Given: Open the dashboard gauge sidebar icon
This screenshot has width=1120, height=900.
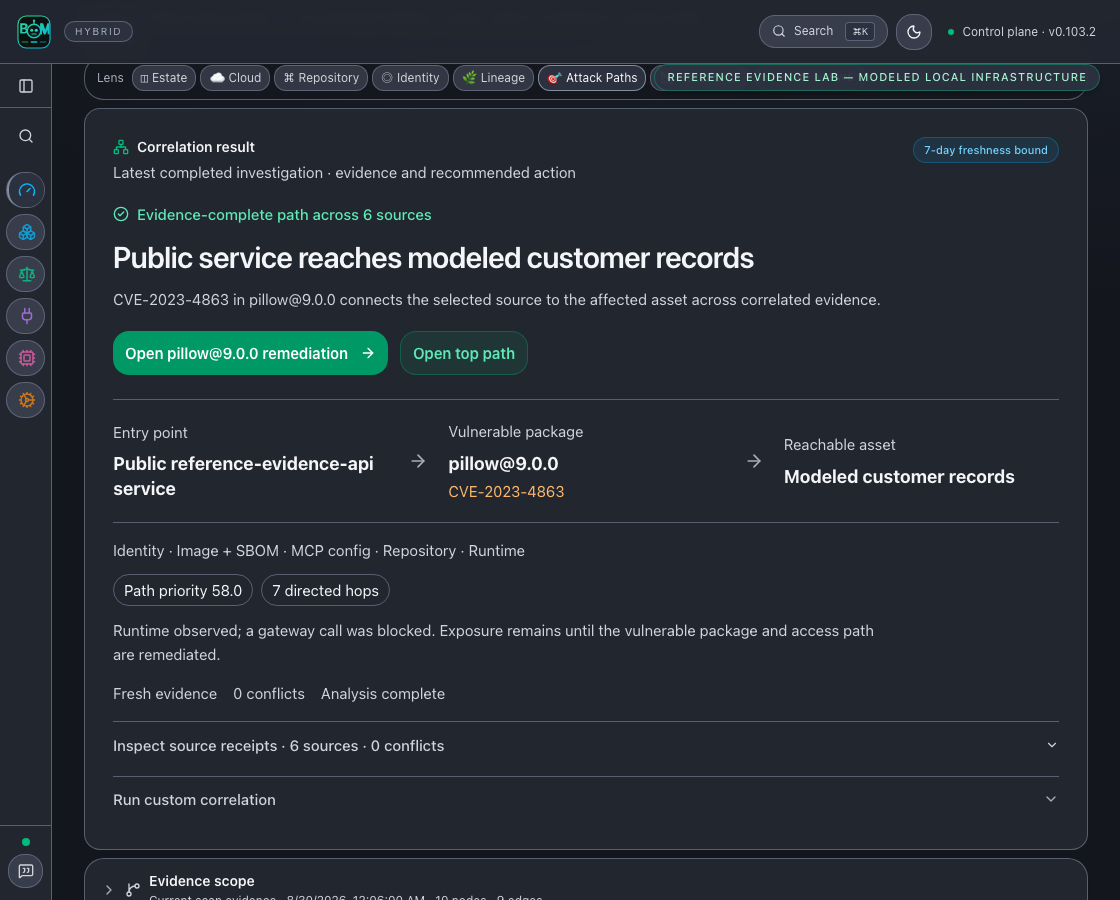Looking at the screenshot, I should click(26, 191).
